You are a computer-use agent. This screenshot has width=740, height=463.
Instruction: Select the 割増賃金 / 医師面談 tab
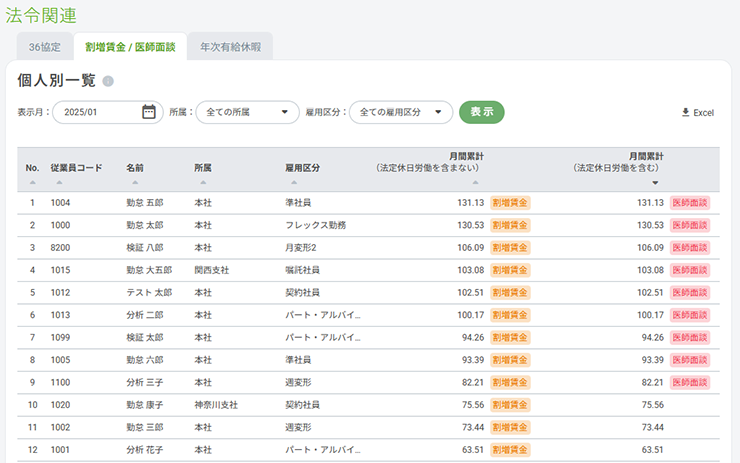coord(130,47)
